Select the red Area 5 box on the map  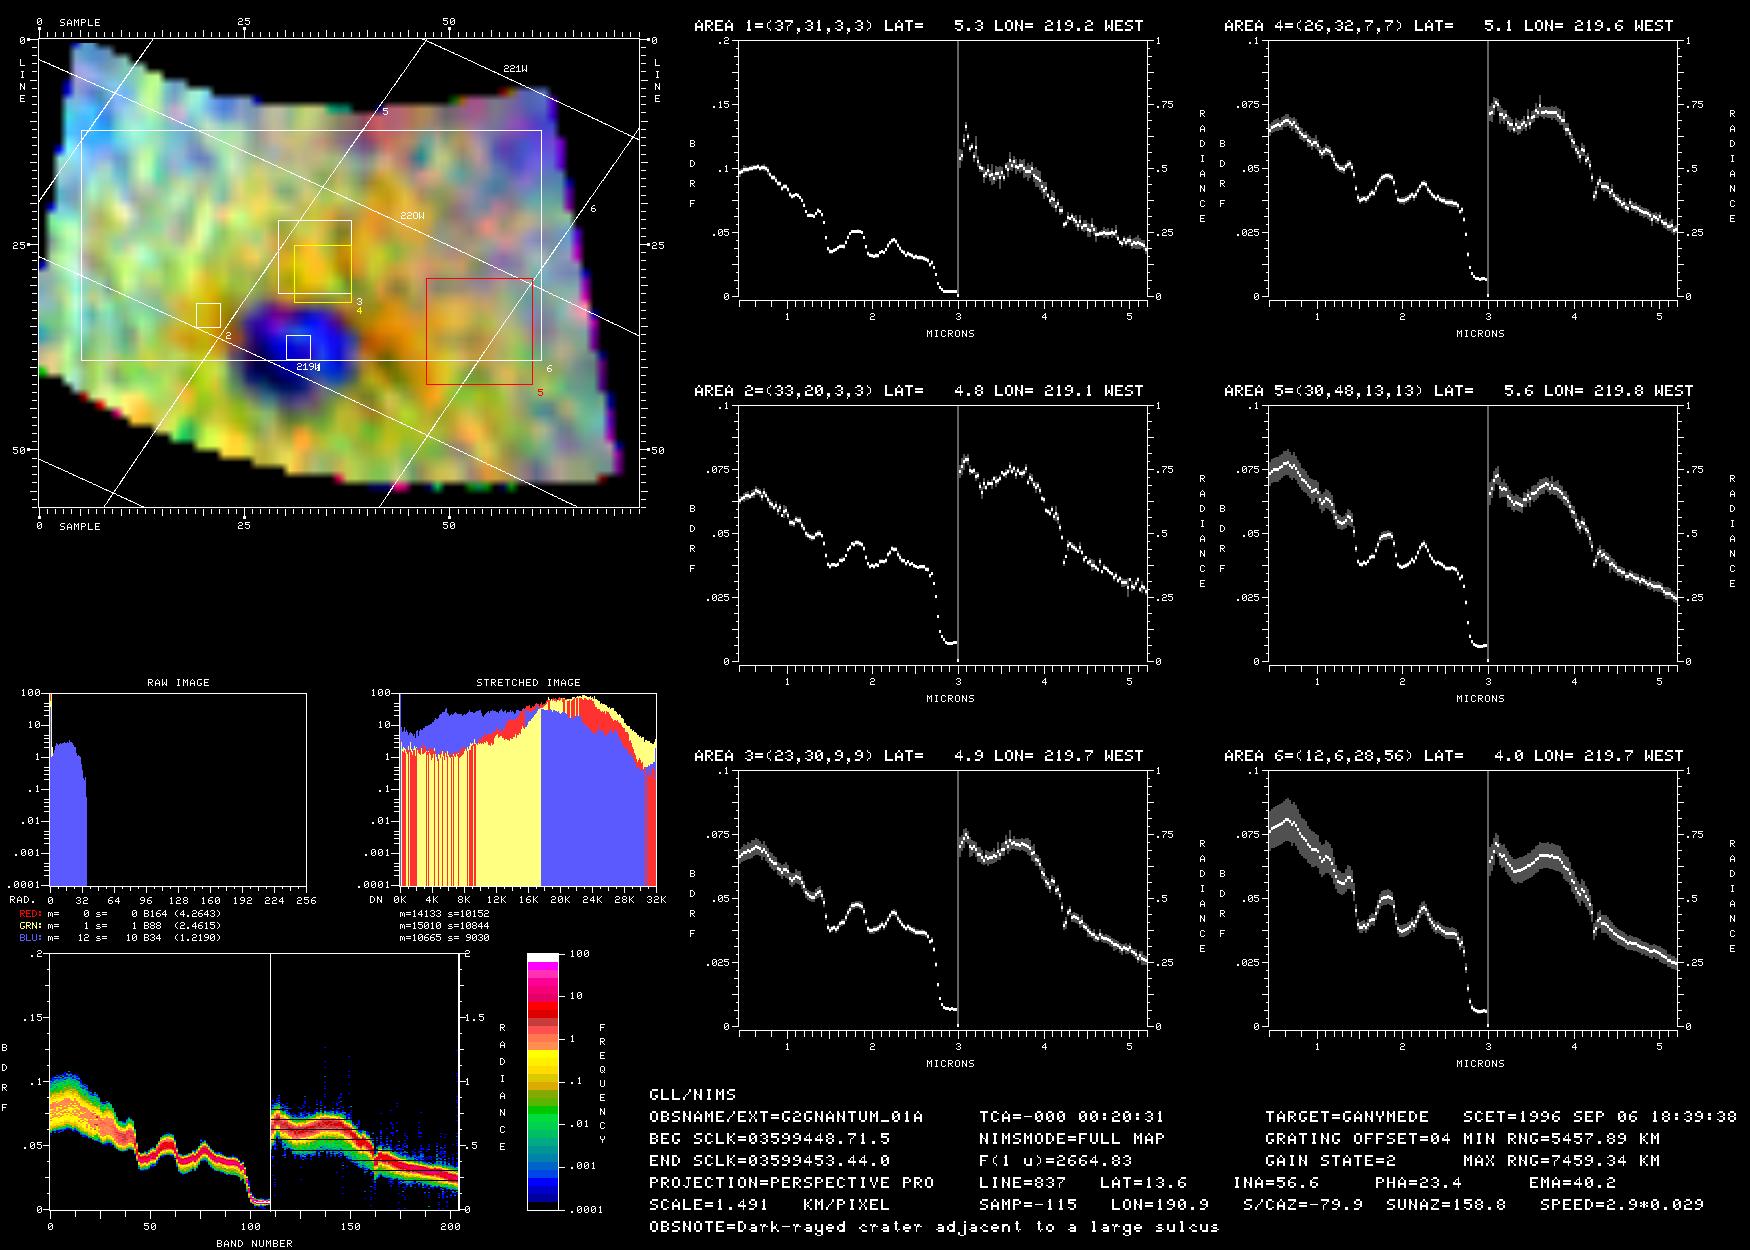coord(479,331)
